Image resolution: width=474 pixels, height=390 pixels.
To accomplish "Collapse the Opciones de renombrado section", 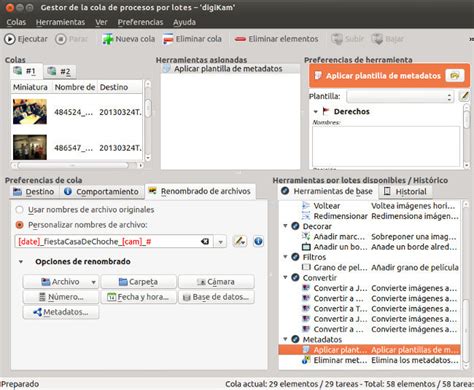I will [21, 262].
